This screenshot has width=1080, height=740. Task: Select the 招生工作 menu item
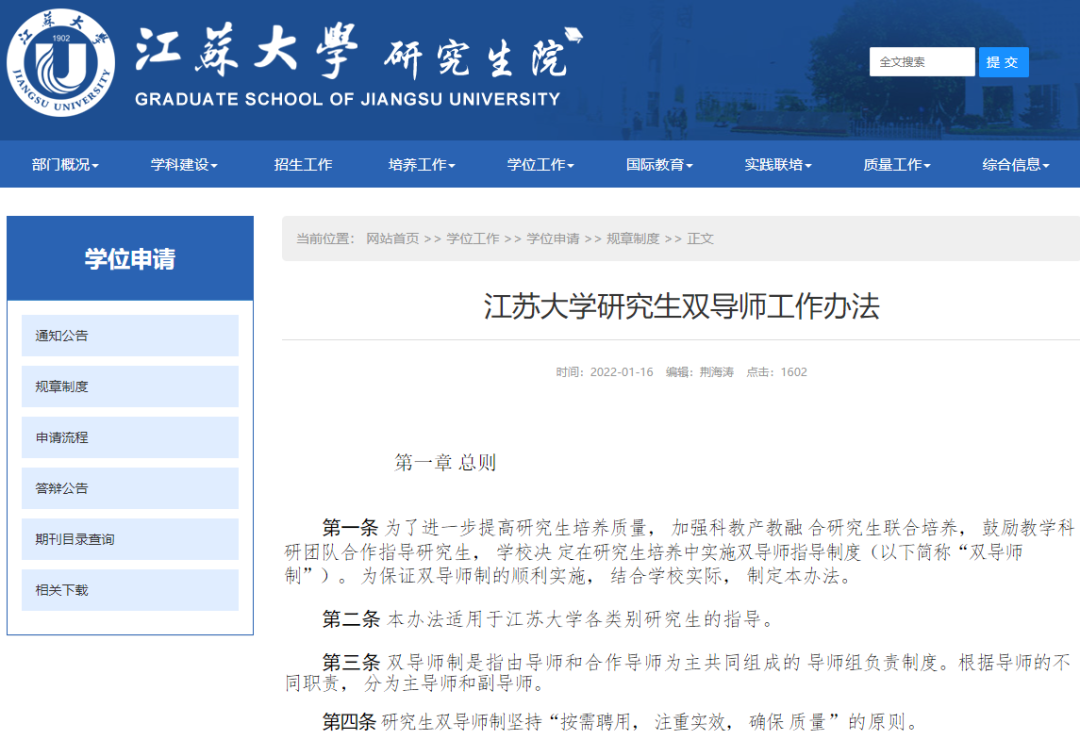(x=302, y=164)
